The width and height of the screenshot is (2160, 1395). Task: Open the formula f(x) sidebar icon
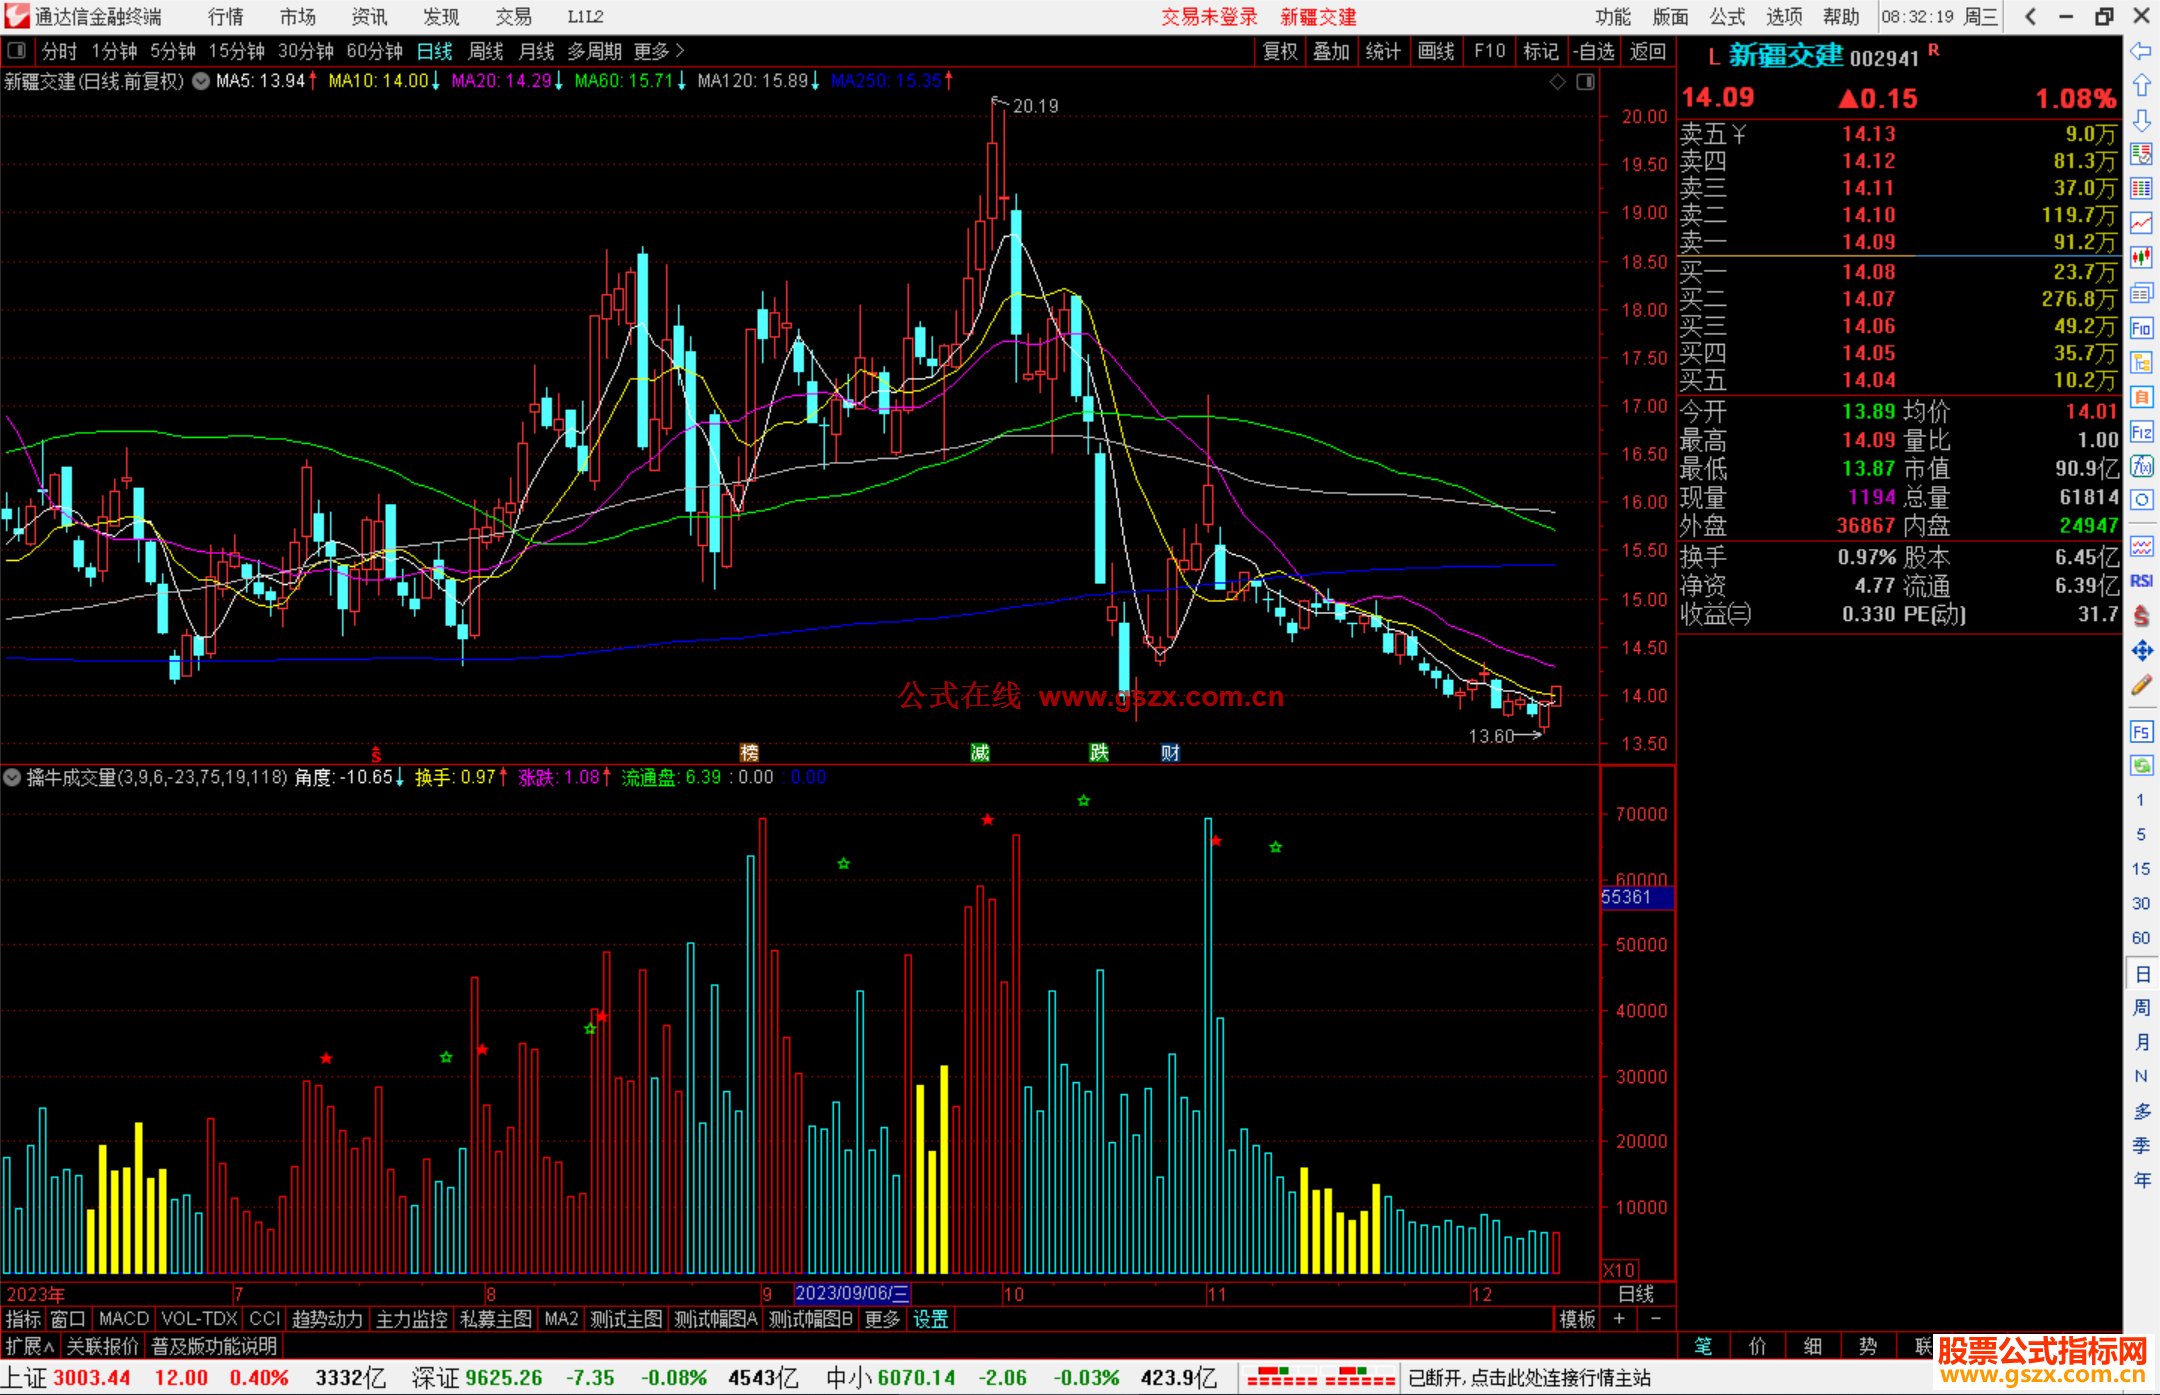coord(2141,466)
